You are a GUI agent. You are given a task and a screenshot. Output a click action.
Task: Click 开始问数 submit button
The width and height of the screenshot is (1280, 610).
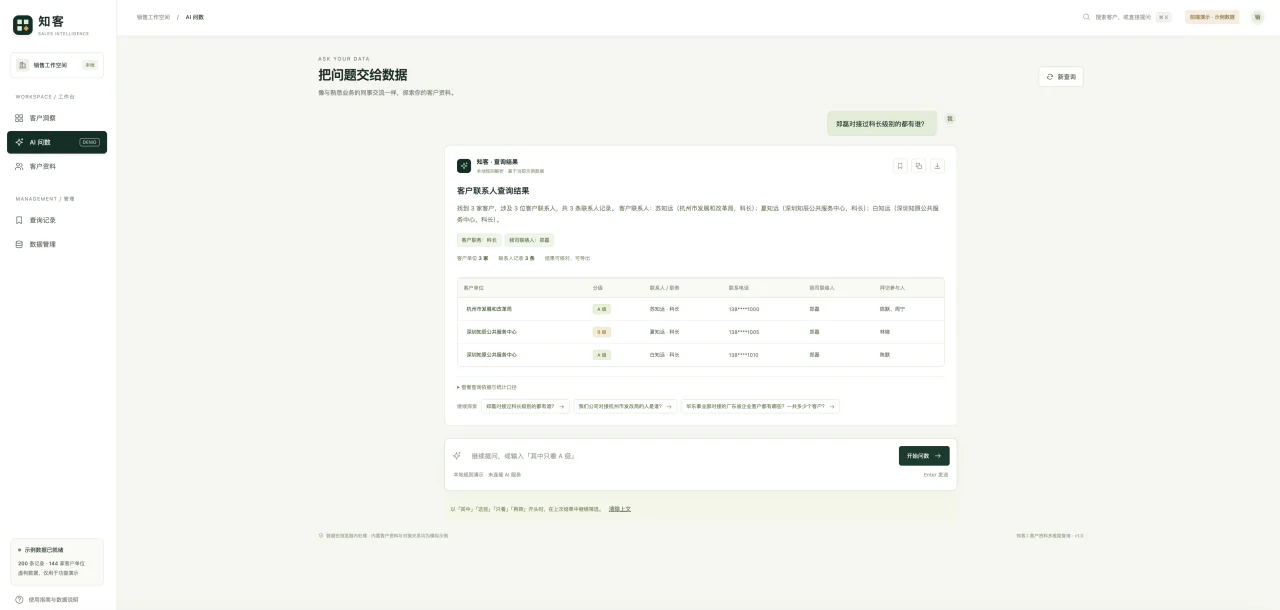pyautogui.click(x=924, y=456)
